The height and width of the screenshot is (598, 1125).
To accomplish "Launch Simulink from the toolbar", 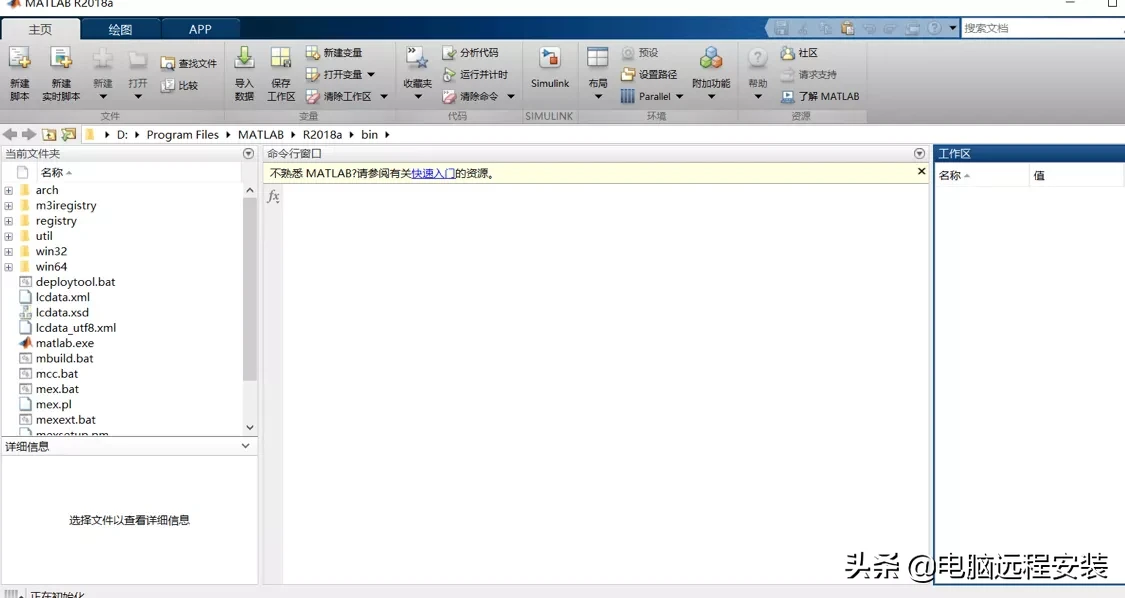I will [550, 68].
